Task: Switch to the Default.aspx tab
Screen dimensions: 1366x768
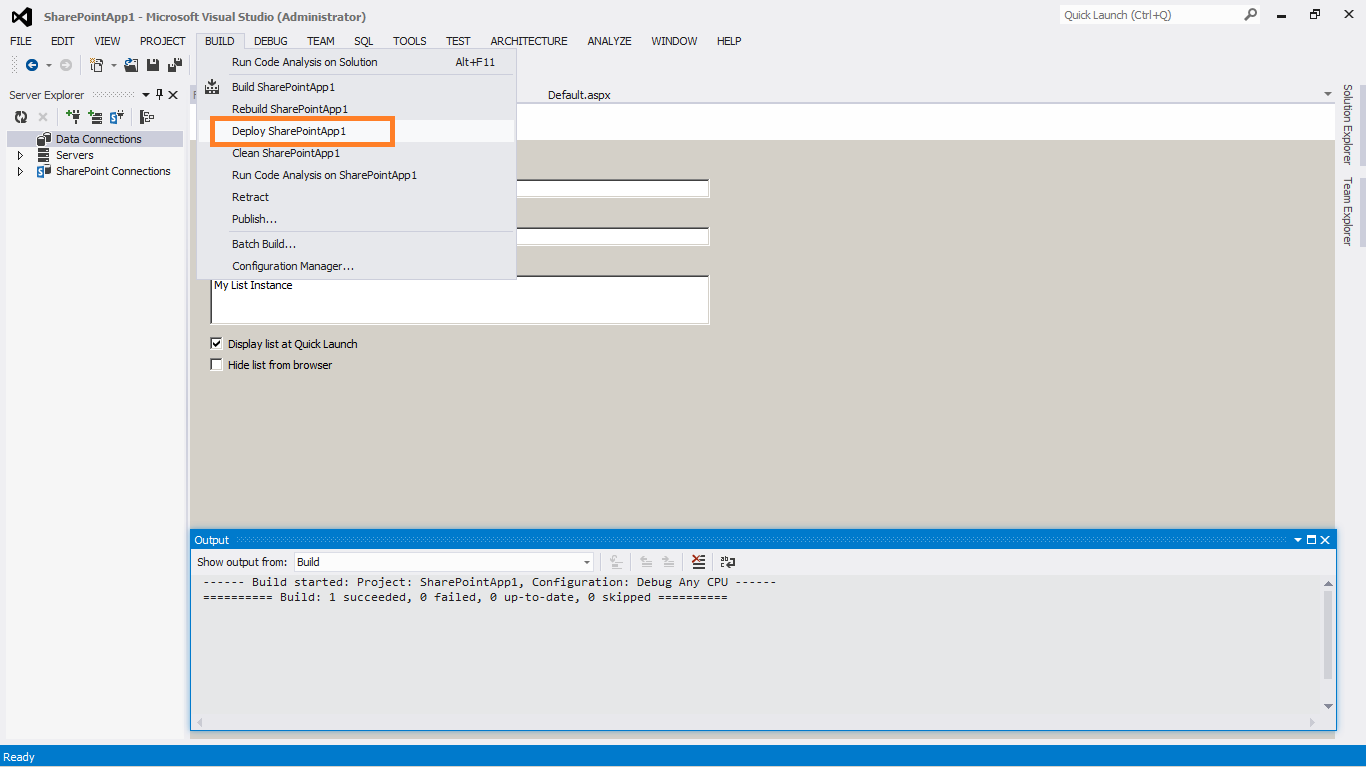Action: pos(579,95)
